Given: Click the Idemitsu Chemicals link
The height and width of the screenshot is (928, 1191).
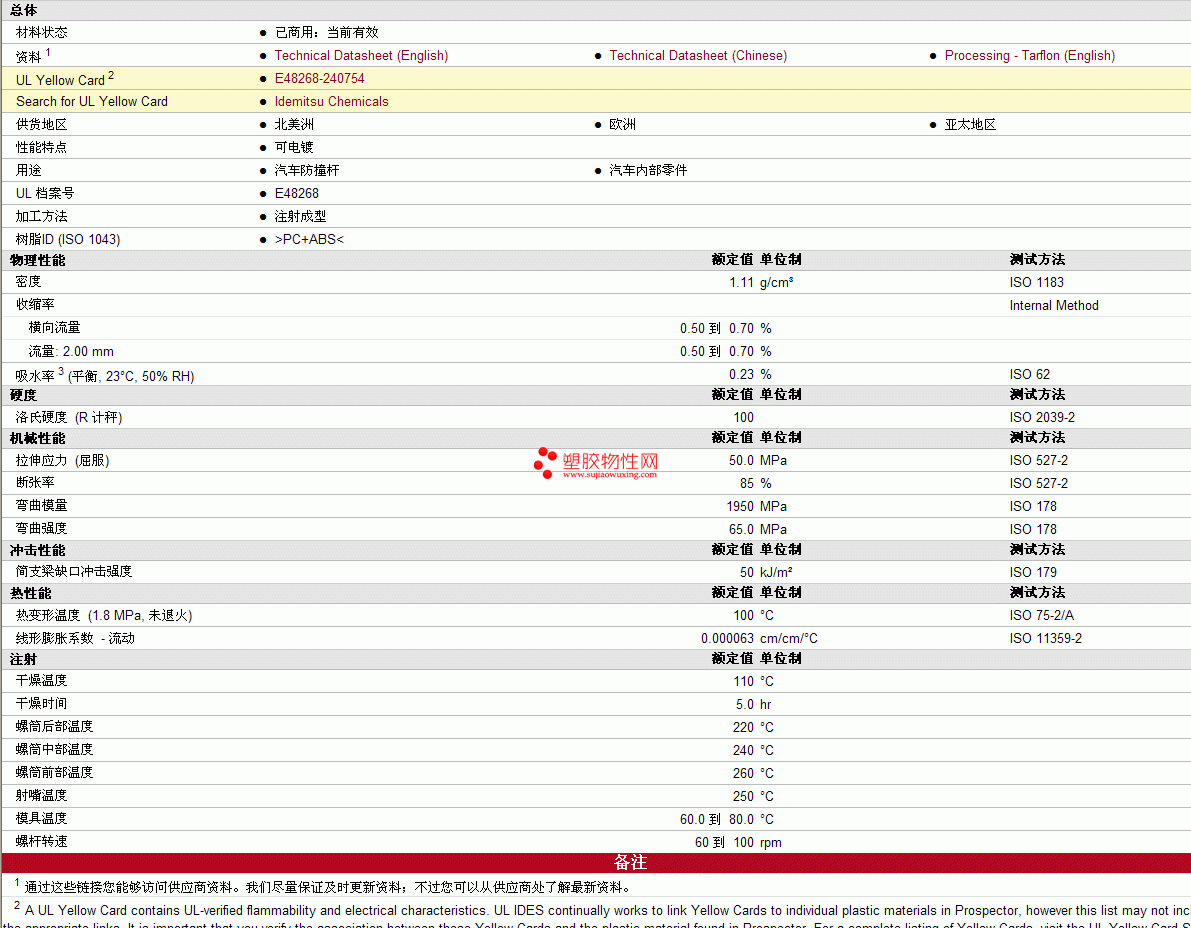Looking at the screenshot, I should tap(331, 101).
